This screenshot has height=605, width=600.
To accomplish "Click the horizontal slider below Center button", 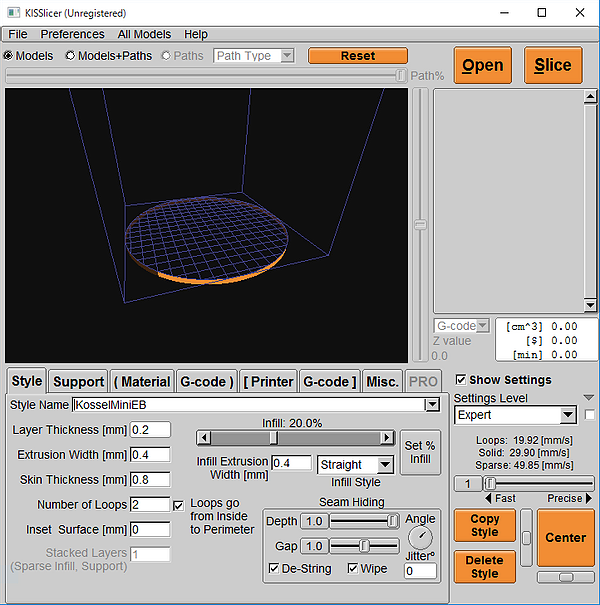I will tap(566, 577).
